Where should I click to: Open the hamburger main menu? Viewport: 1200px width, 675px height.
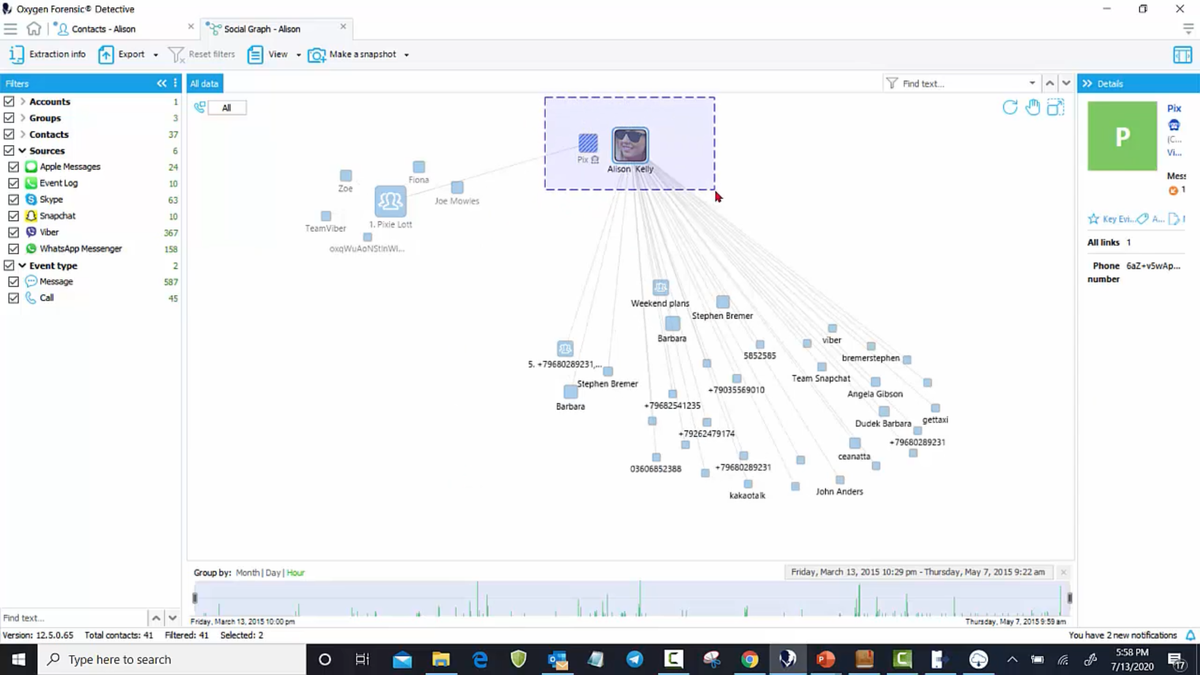(x=11, y=29)
